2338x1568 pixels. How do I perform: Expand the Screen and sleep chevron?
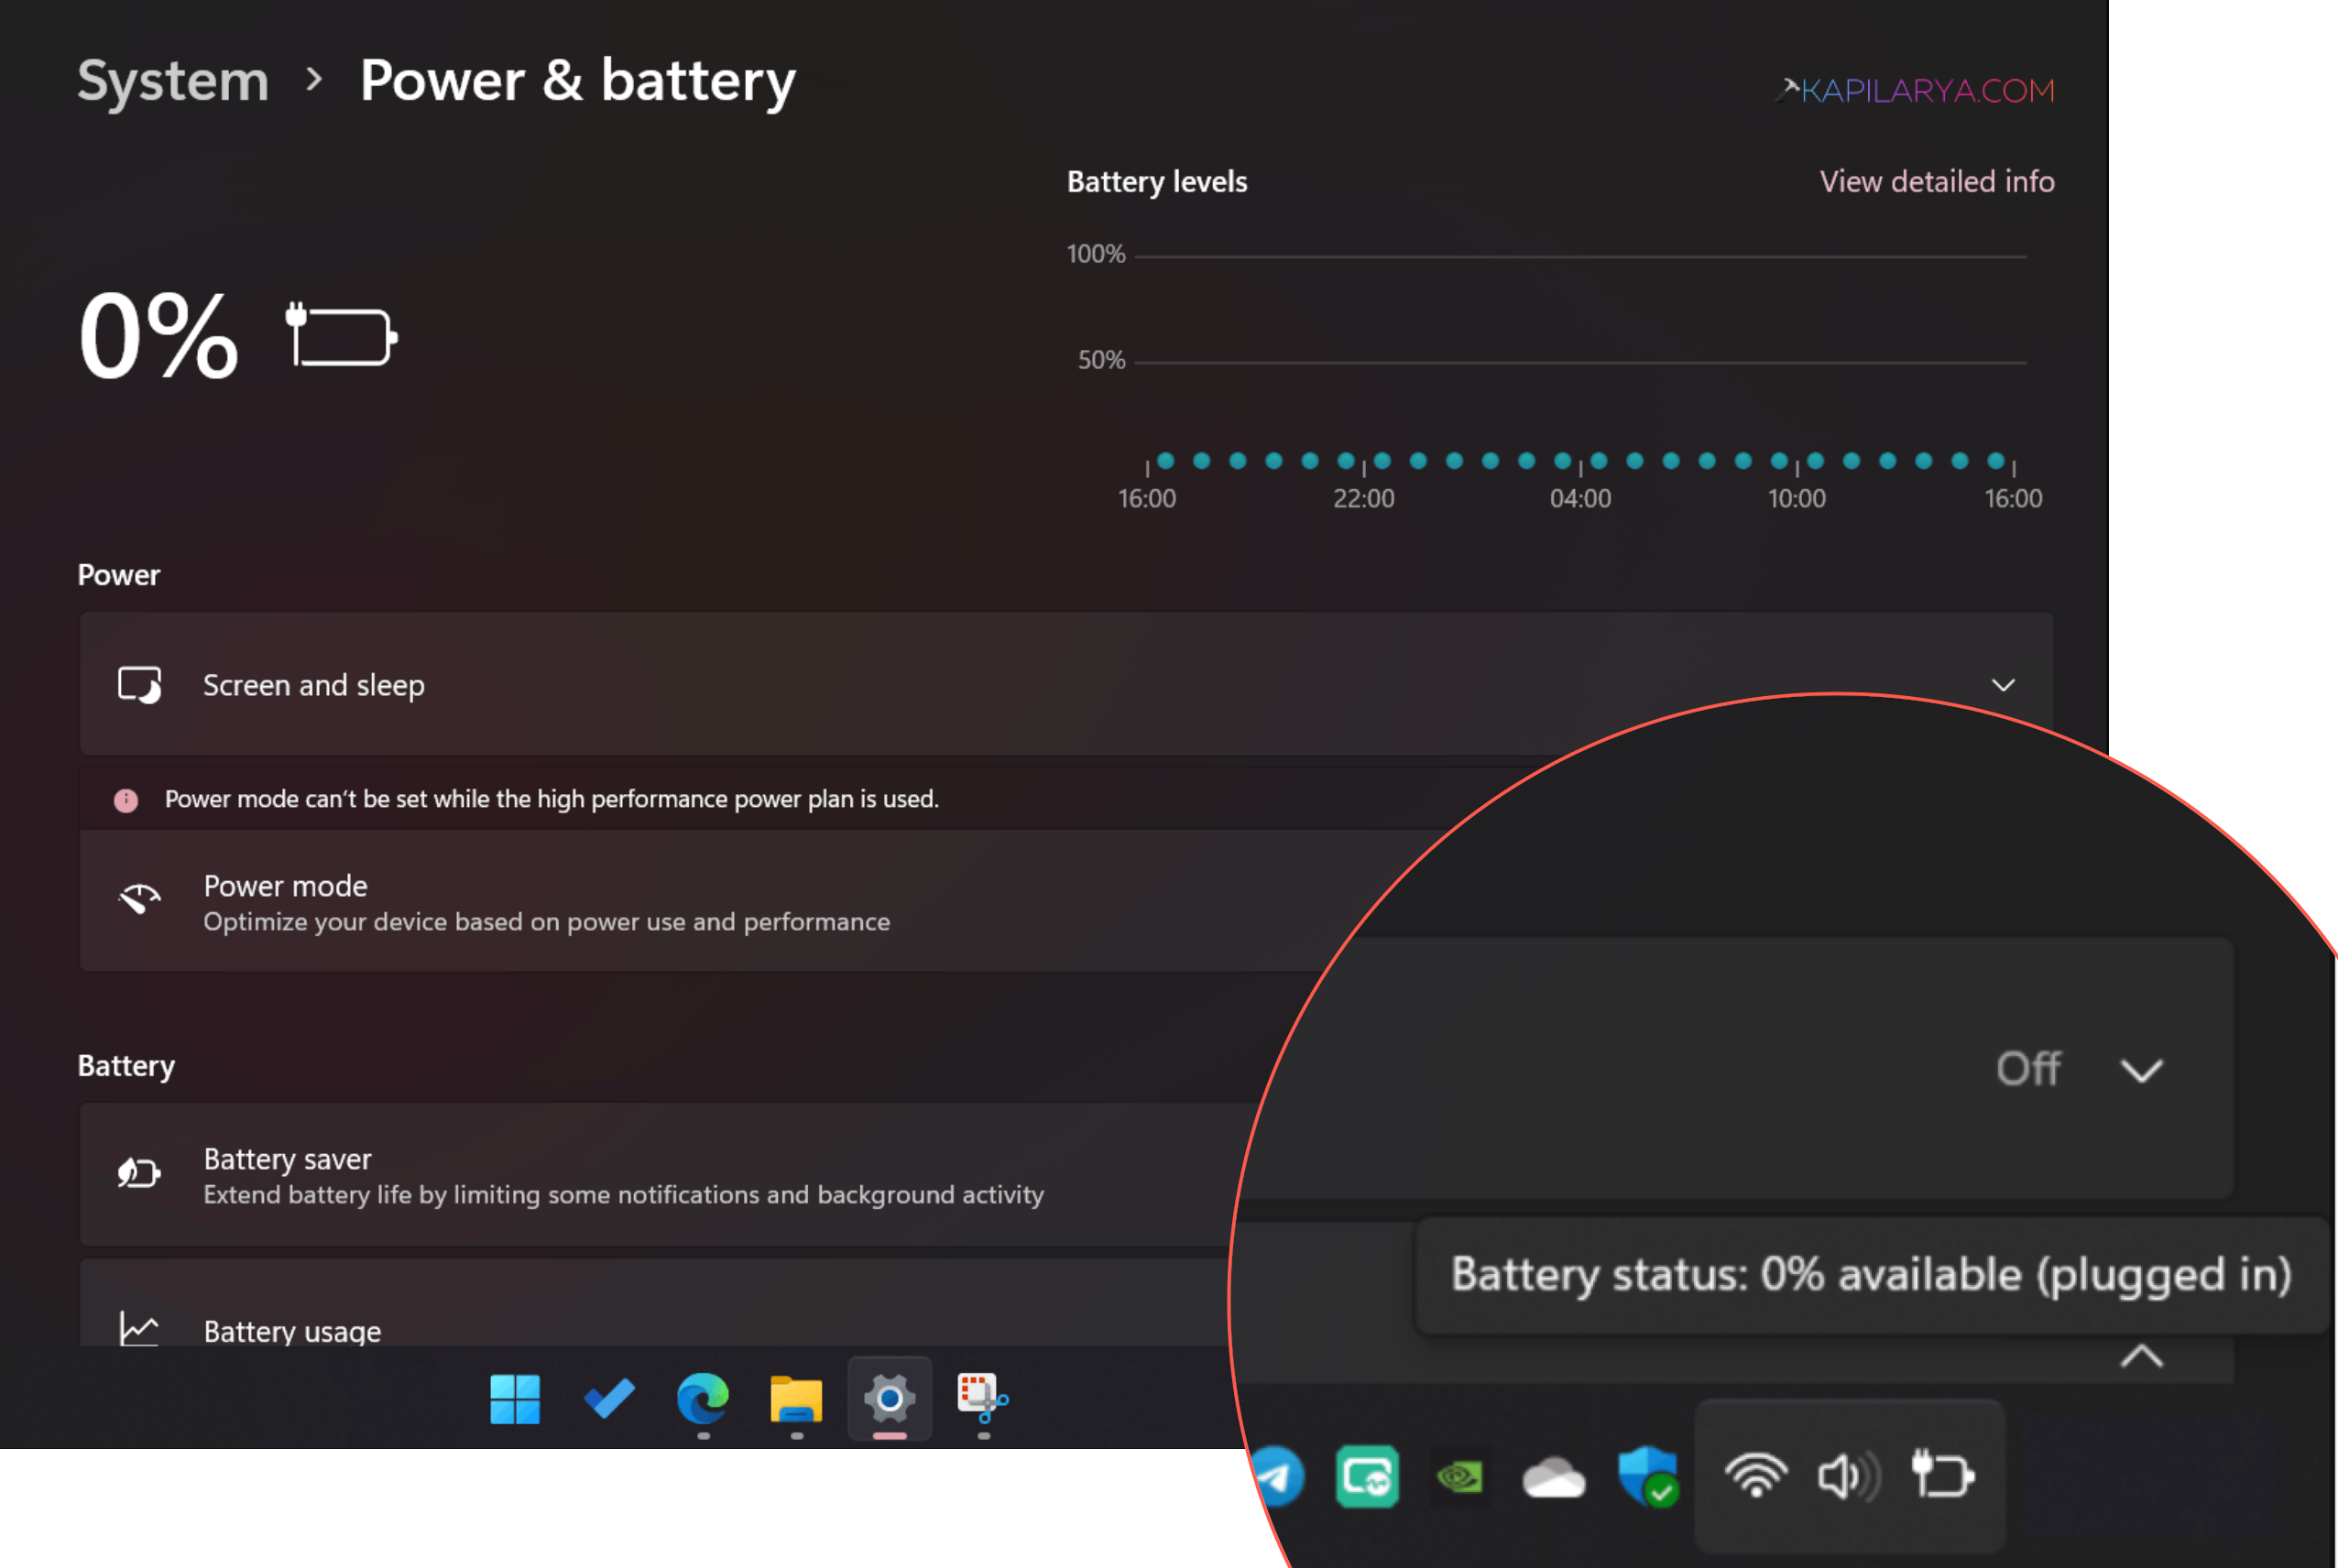tap(2003, 685)
